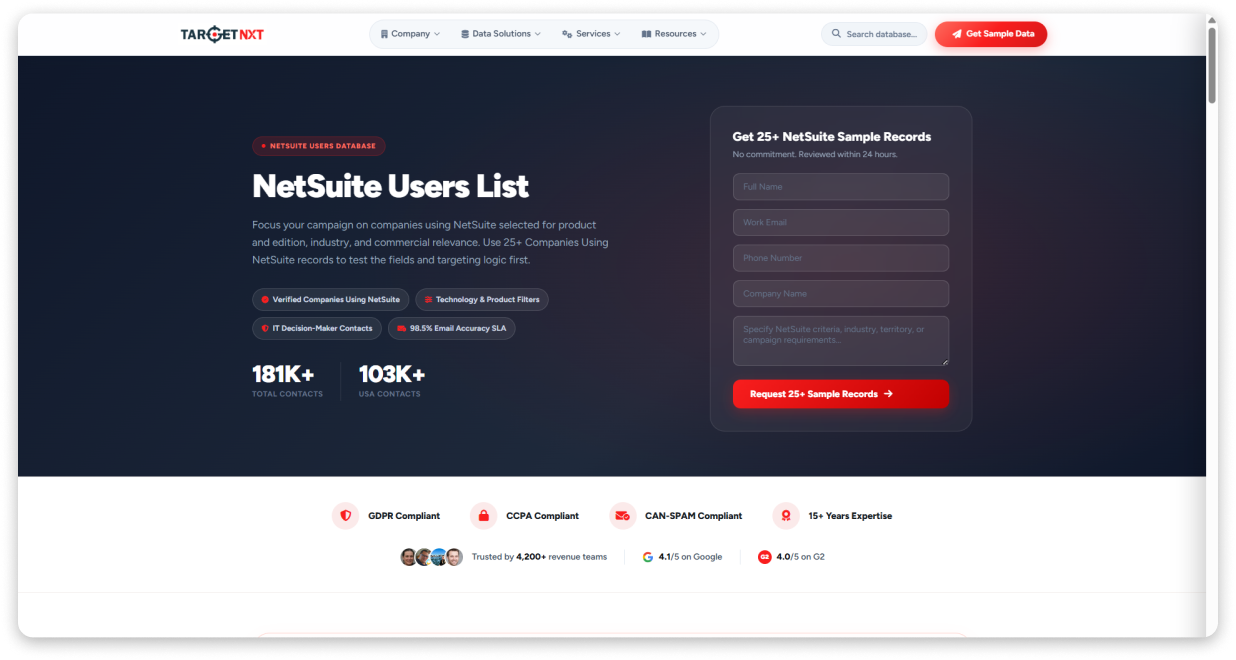This screenshot has width=1236, height=660.
Task: Expand the Company dropdown chevron
Action: click(437, 34)
